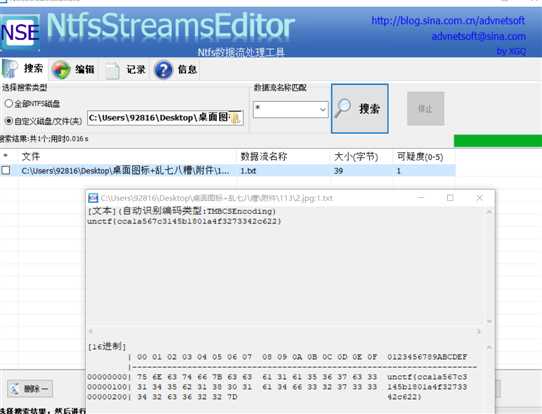Open the 编辑 edit tab
Viewport: 542px width, 414px height.
[x=73, y=69]
